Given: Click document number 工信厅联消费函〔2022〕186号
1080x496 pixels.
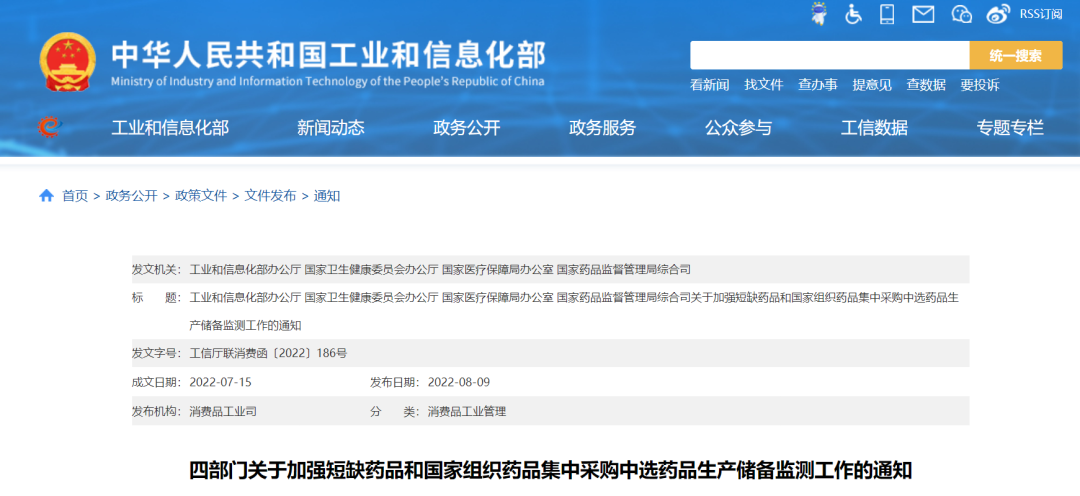Looking at the screenshot, I should click(x=269, y=353).
